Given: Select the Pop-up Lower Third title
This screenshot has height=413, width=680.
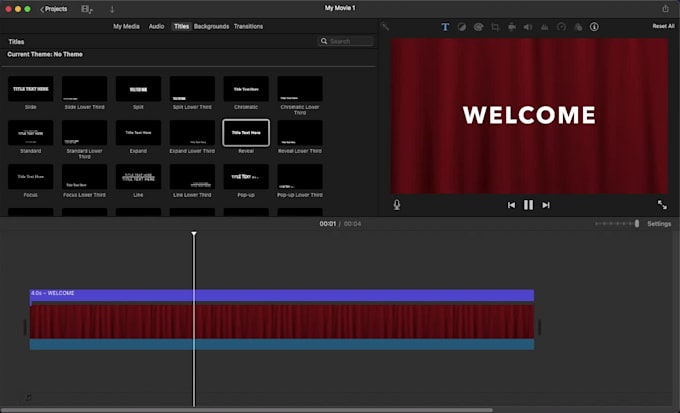Looking at the screenshot, I should point(300,177).
